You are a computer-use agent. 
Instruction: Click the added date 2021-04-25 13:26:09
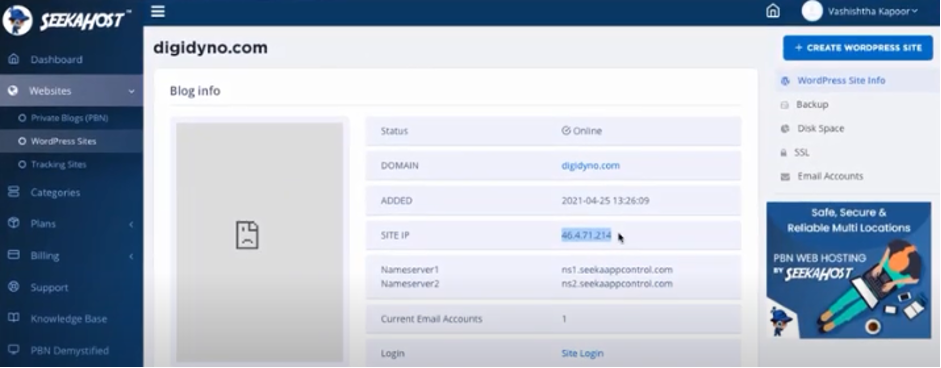[605, 201]
